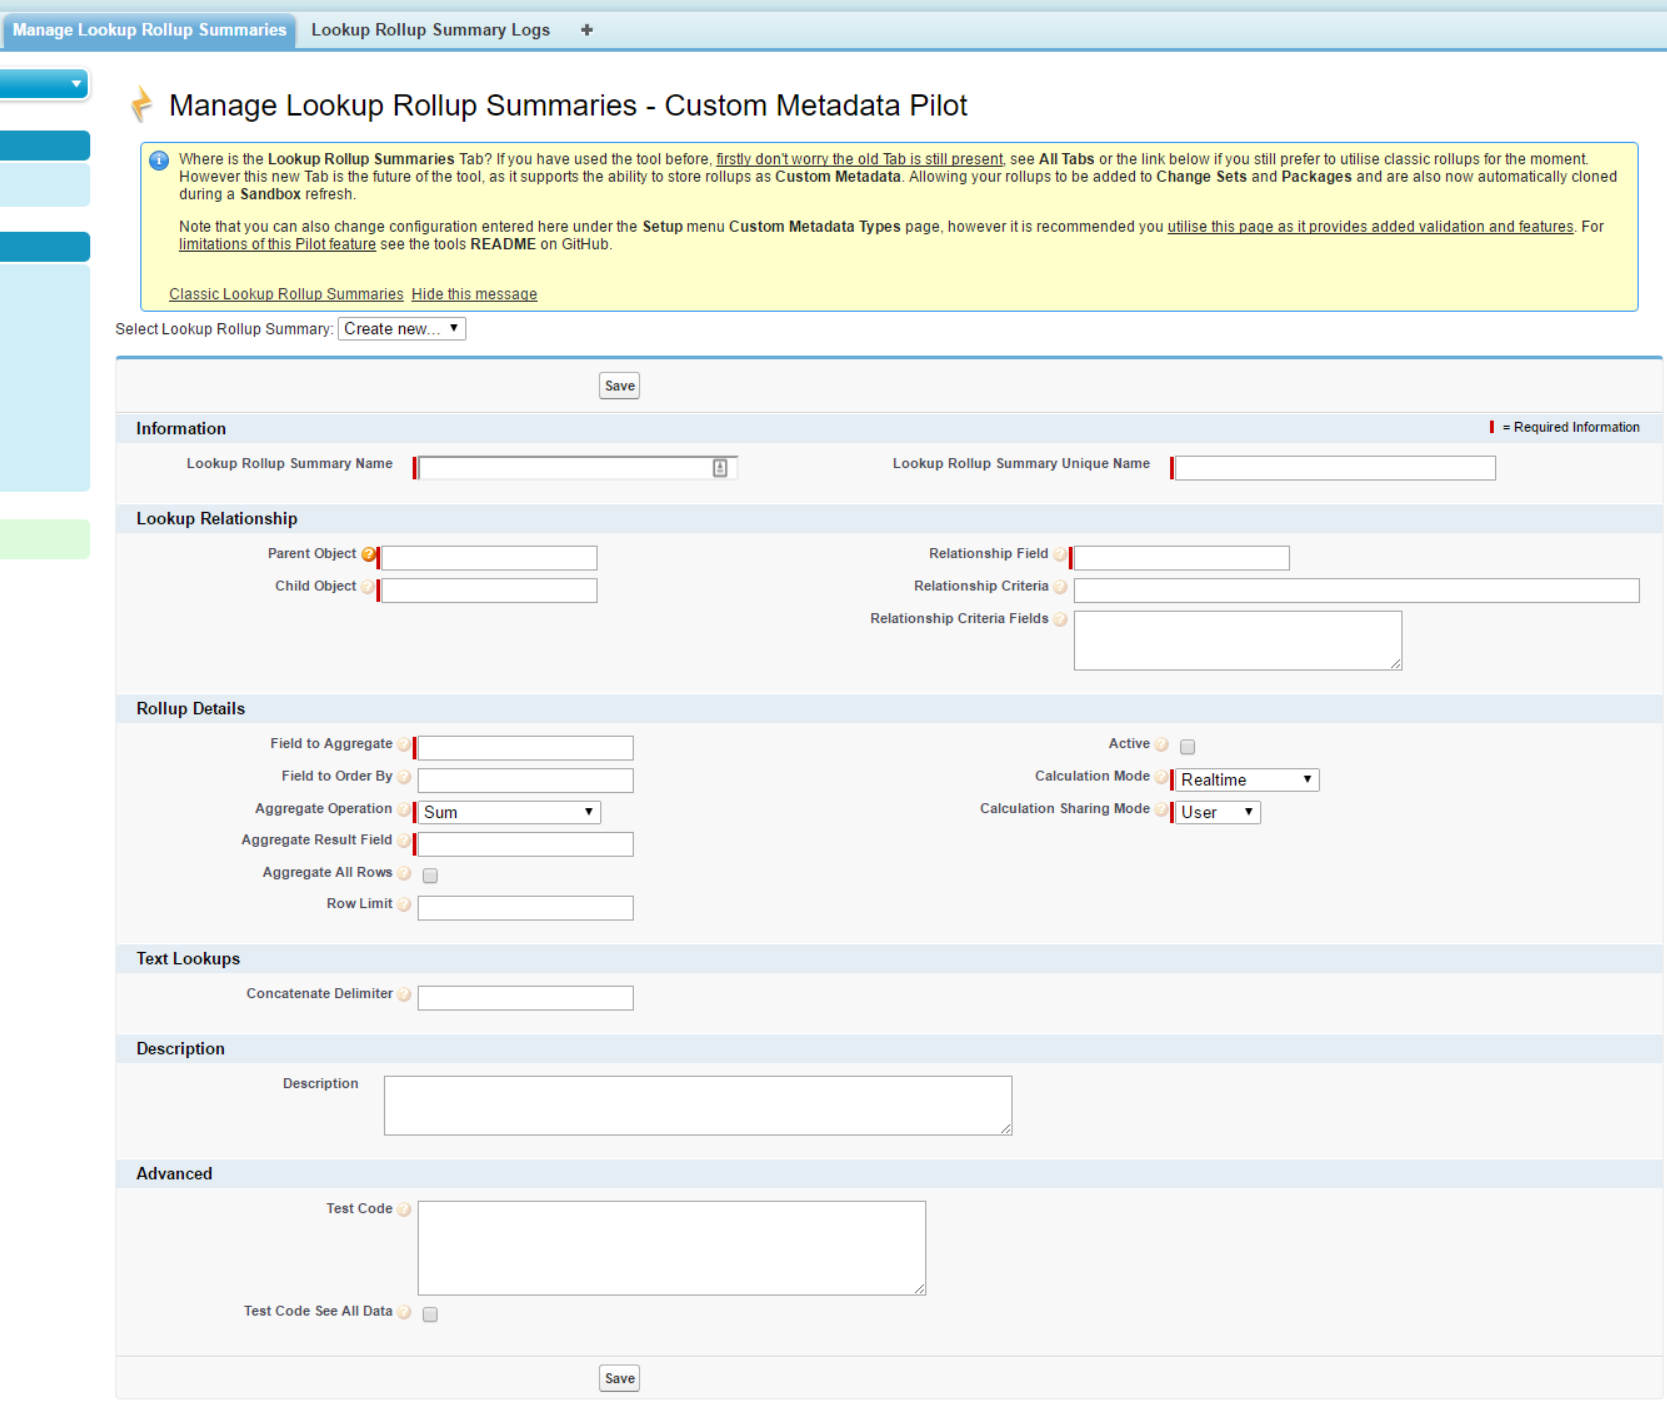Click the plus icon to add a tab

coord(587,30)
